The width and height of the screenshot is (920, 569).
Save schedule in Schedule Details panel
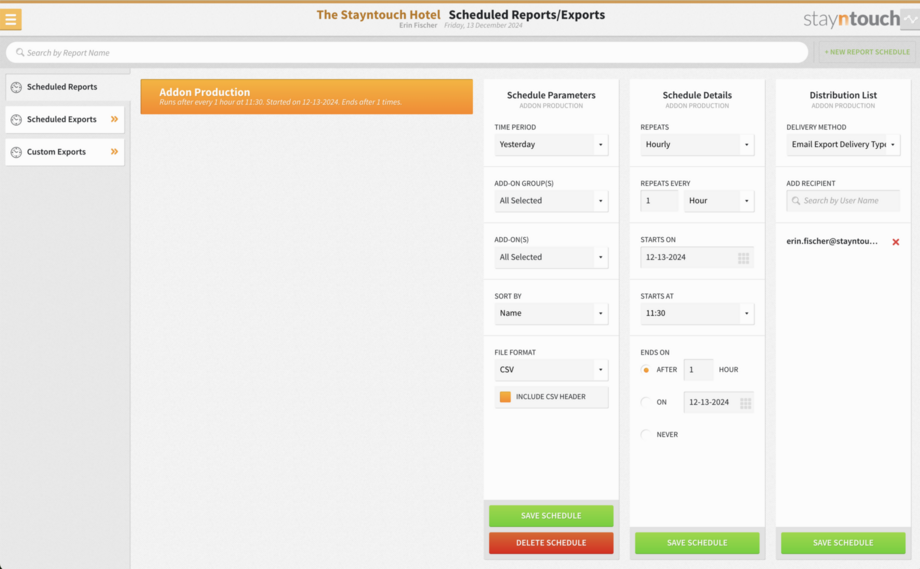click(x=697, y=543)
